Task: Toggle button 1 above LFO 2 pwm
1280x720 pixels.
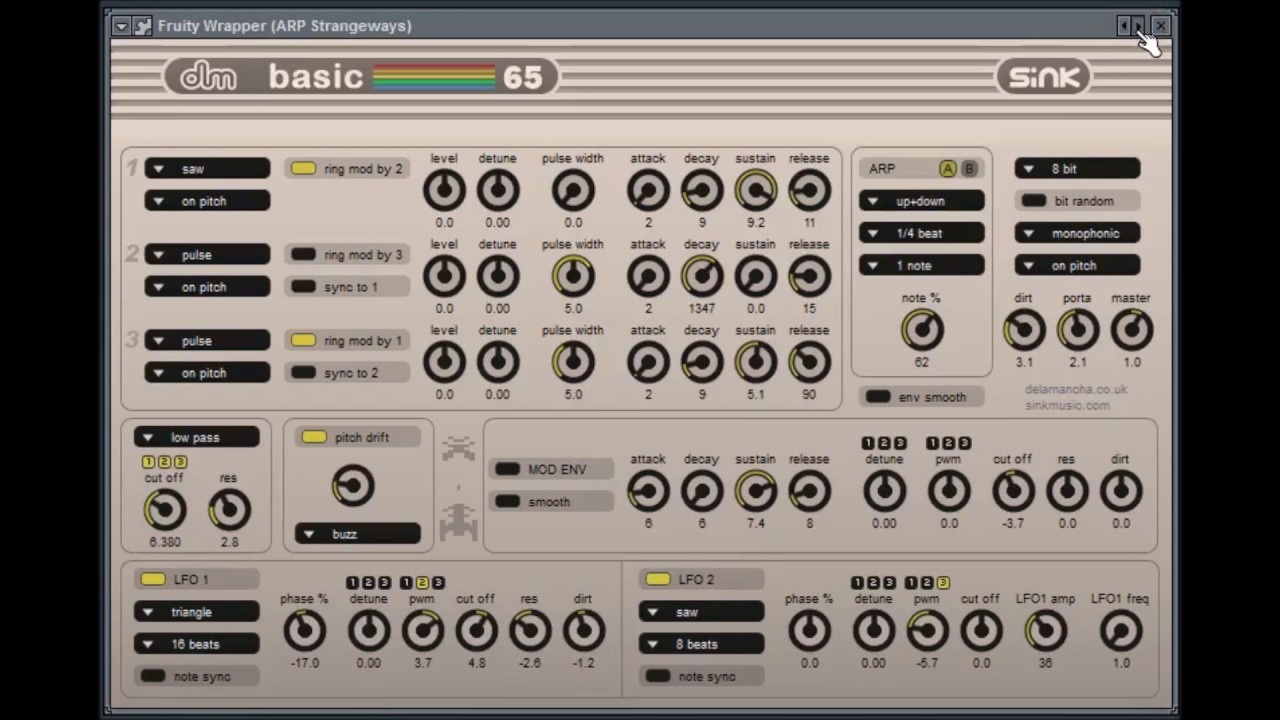Action: 911,582
